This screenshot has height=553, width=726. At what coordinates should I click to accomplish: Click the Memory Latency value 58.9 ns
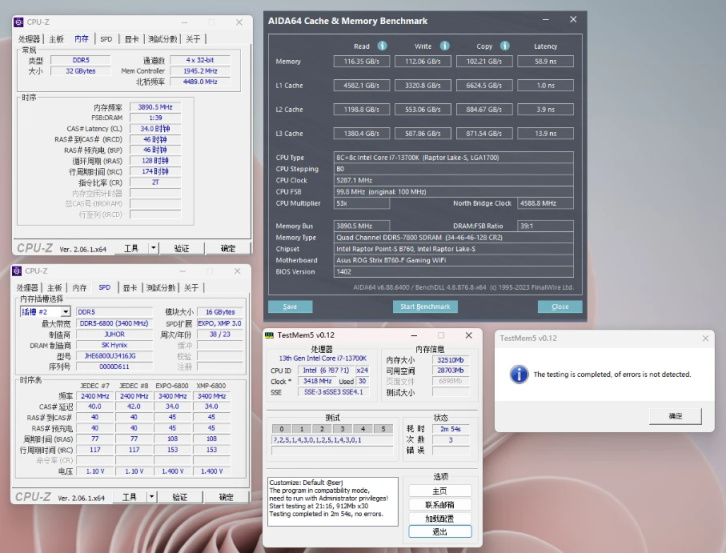pos(545,61)
